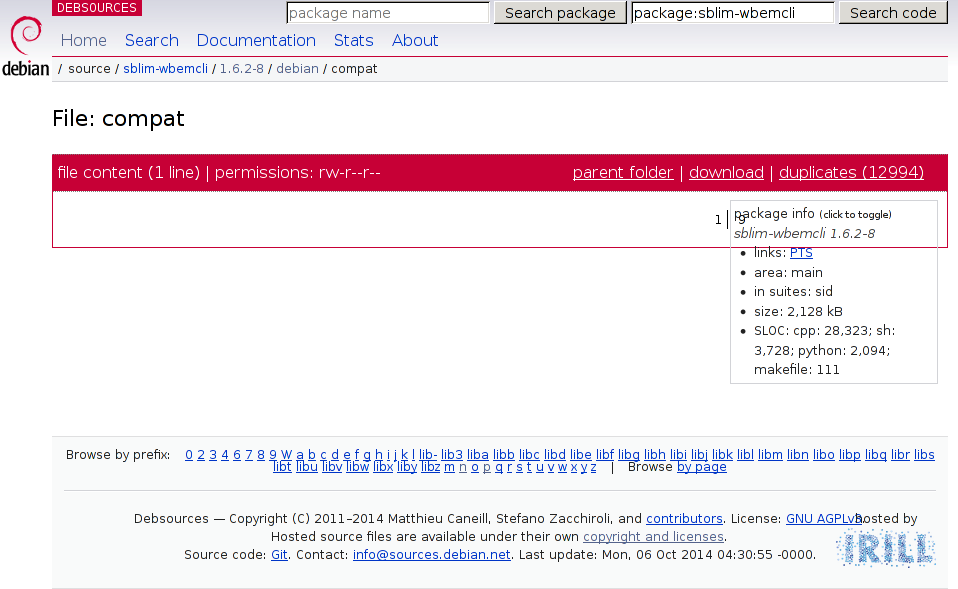Browse prefix 9

[272, 455]
